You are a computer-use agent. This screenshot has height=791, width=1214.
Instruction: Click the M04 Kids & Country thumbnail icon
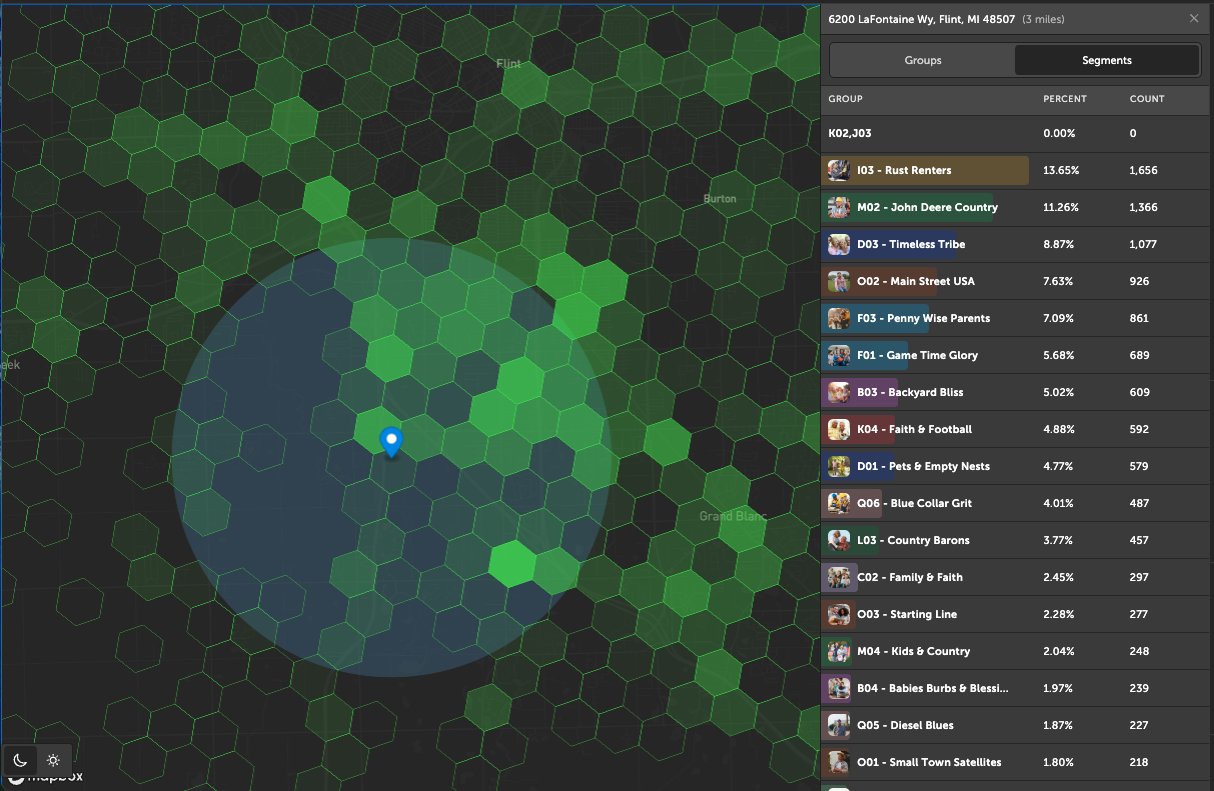tap(839, 651)
